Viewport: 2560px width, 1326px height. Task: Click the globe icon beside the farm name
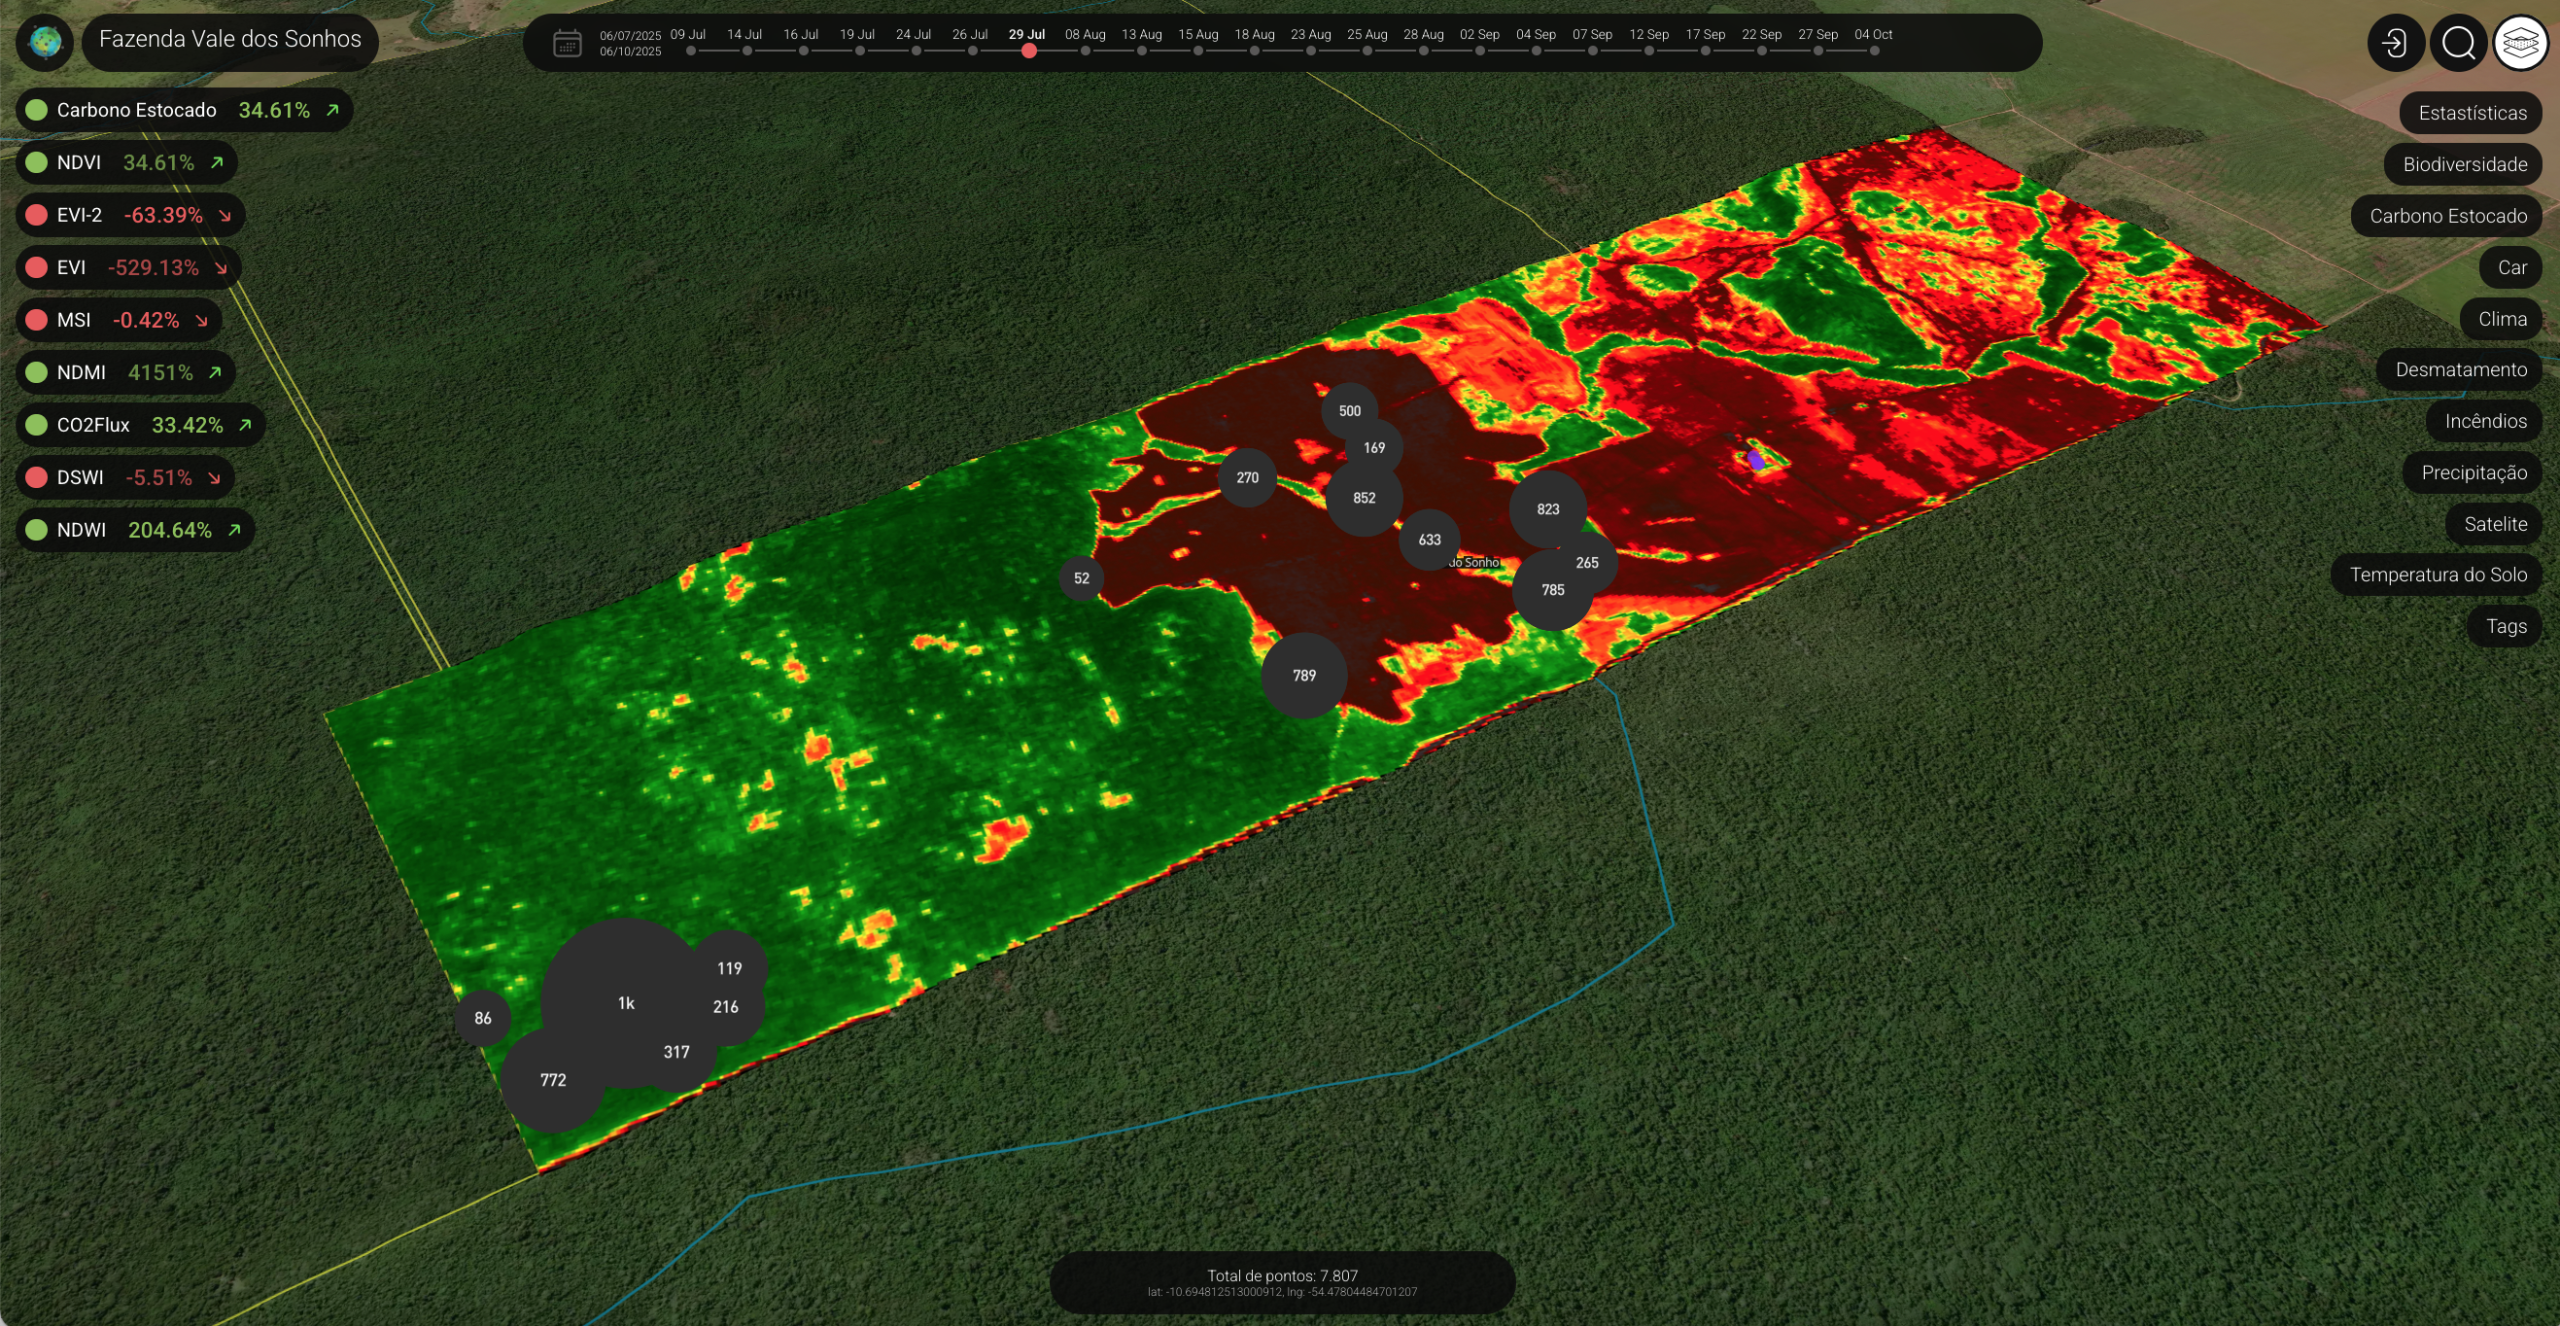click(44, 42)
